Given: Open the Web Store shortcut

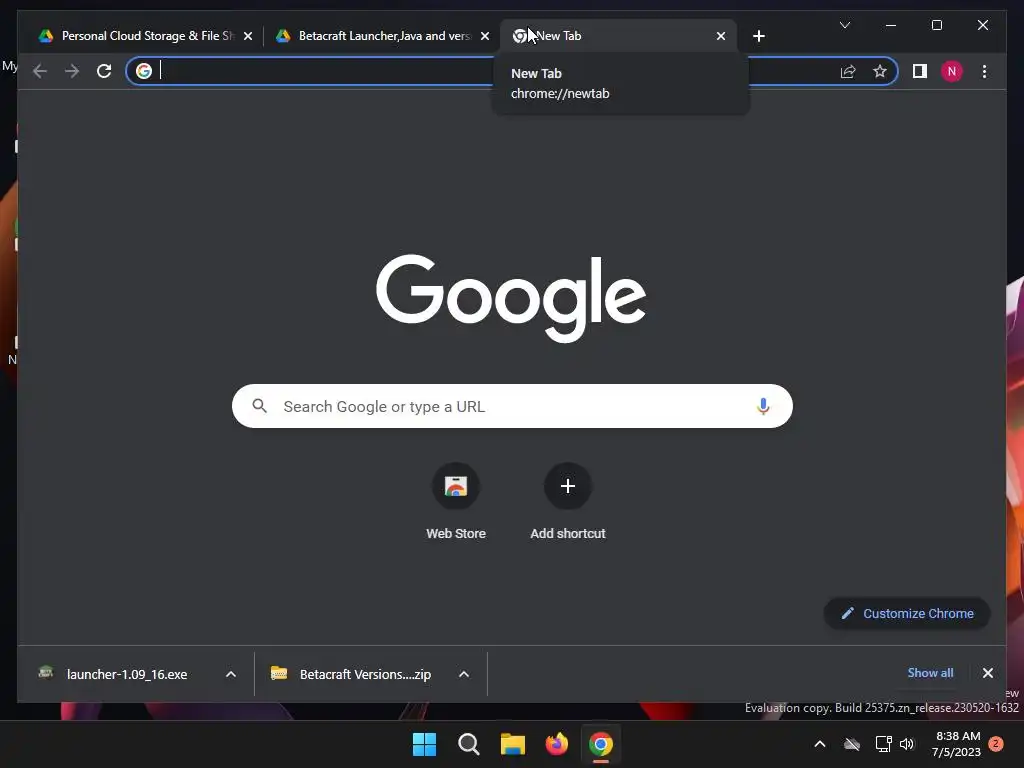Looking at the screenshot, I should click(x=456, y=502).
